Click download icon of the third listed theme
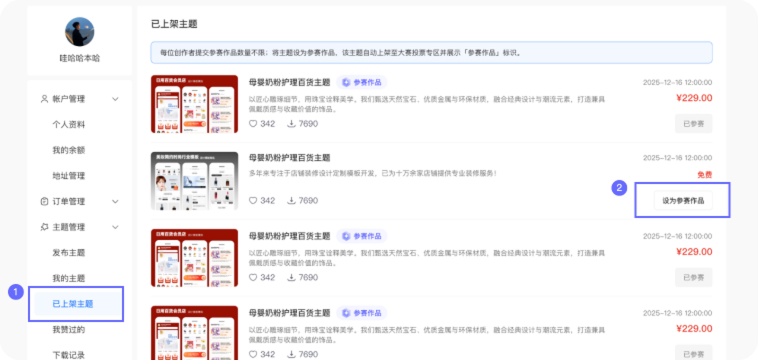Viewport: 758px width, 360px height. 292,277
